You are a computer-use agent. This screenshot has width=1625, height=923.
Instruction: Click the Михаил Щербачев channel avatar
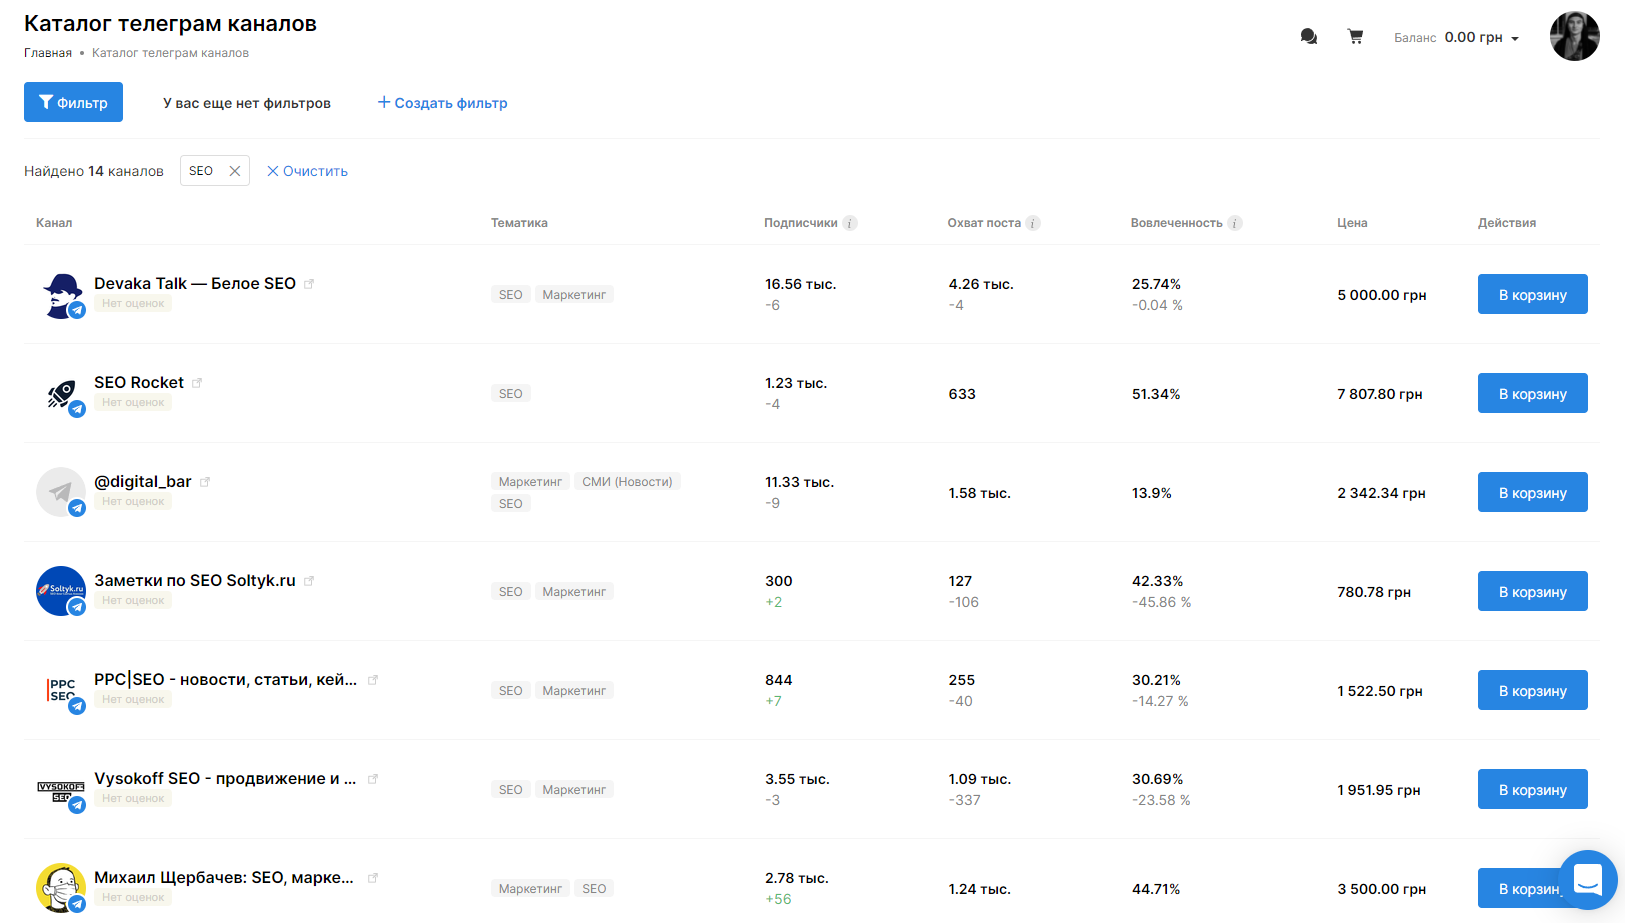click(x=60, y=888)
